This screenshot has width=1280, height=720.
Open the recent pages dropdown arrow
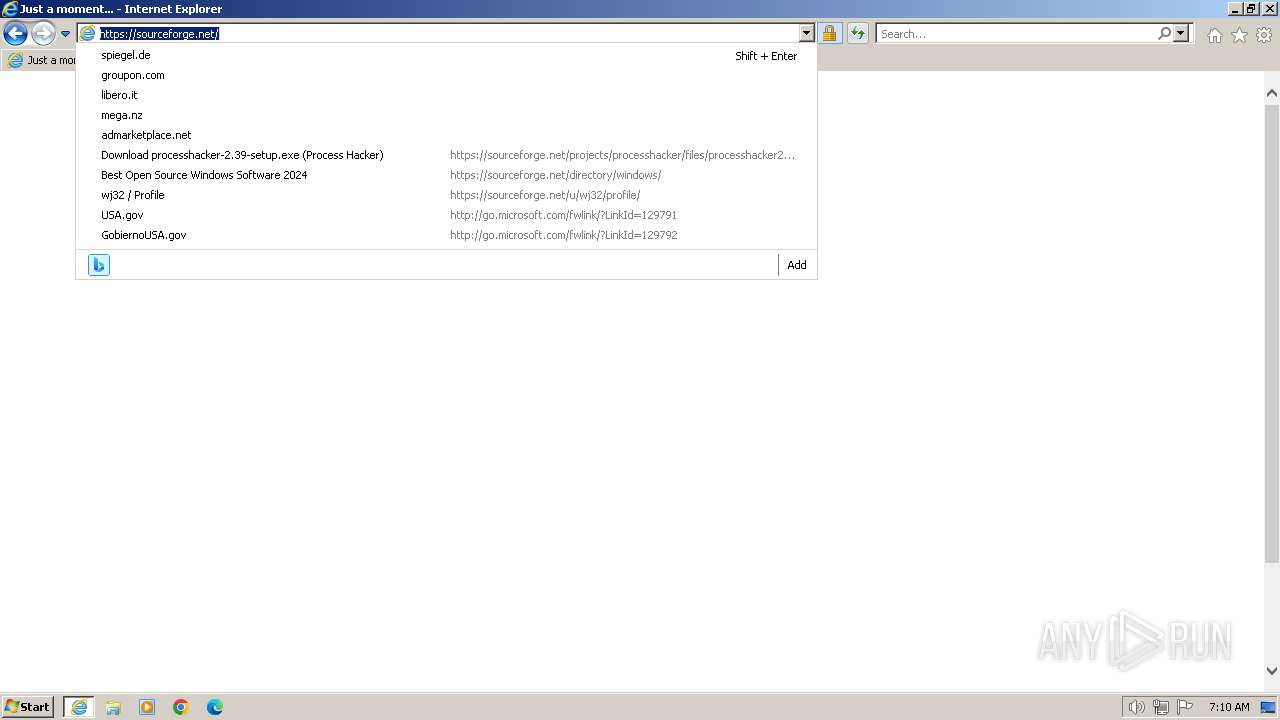65,34
